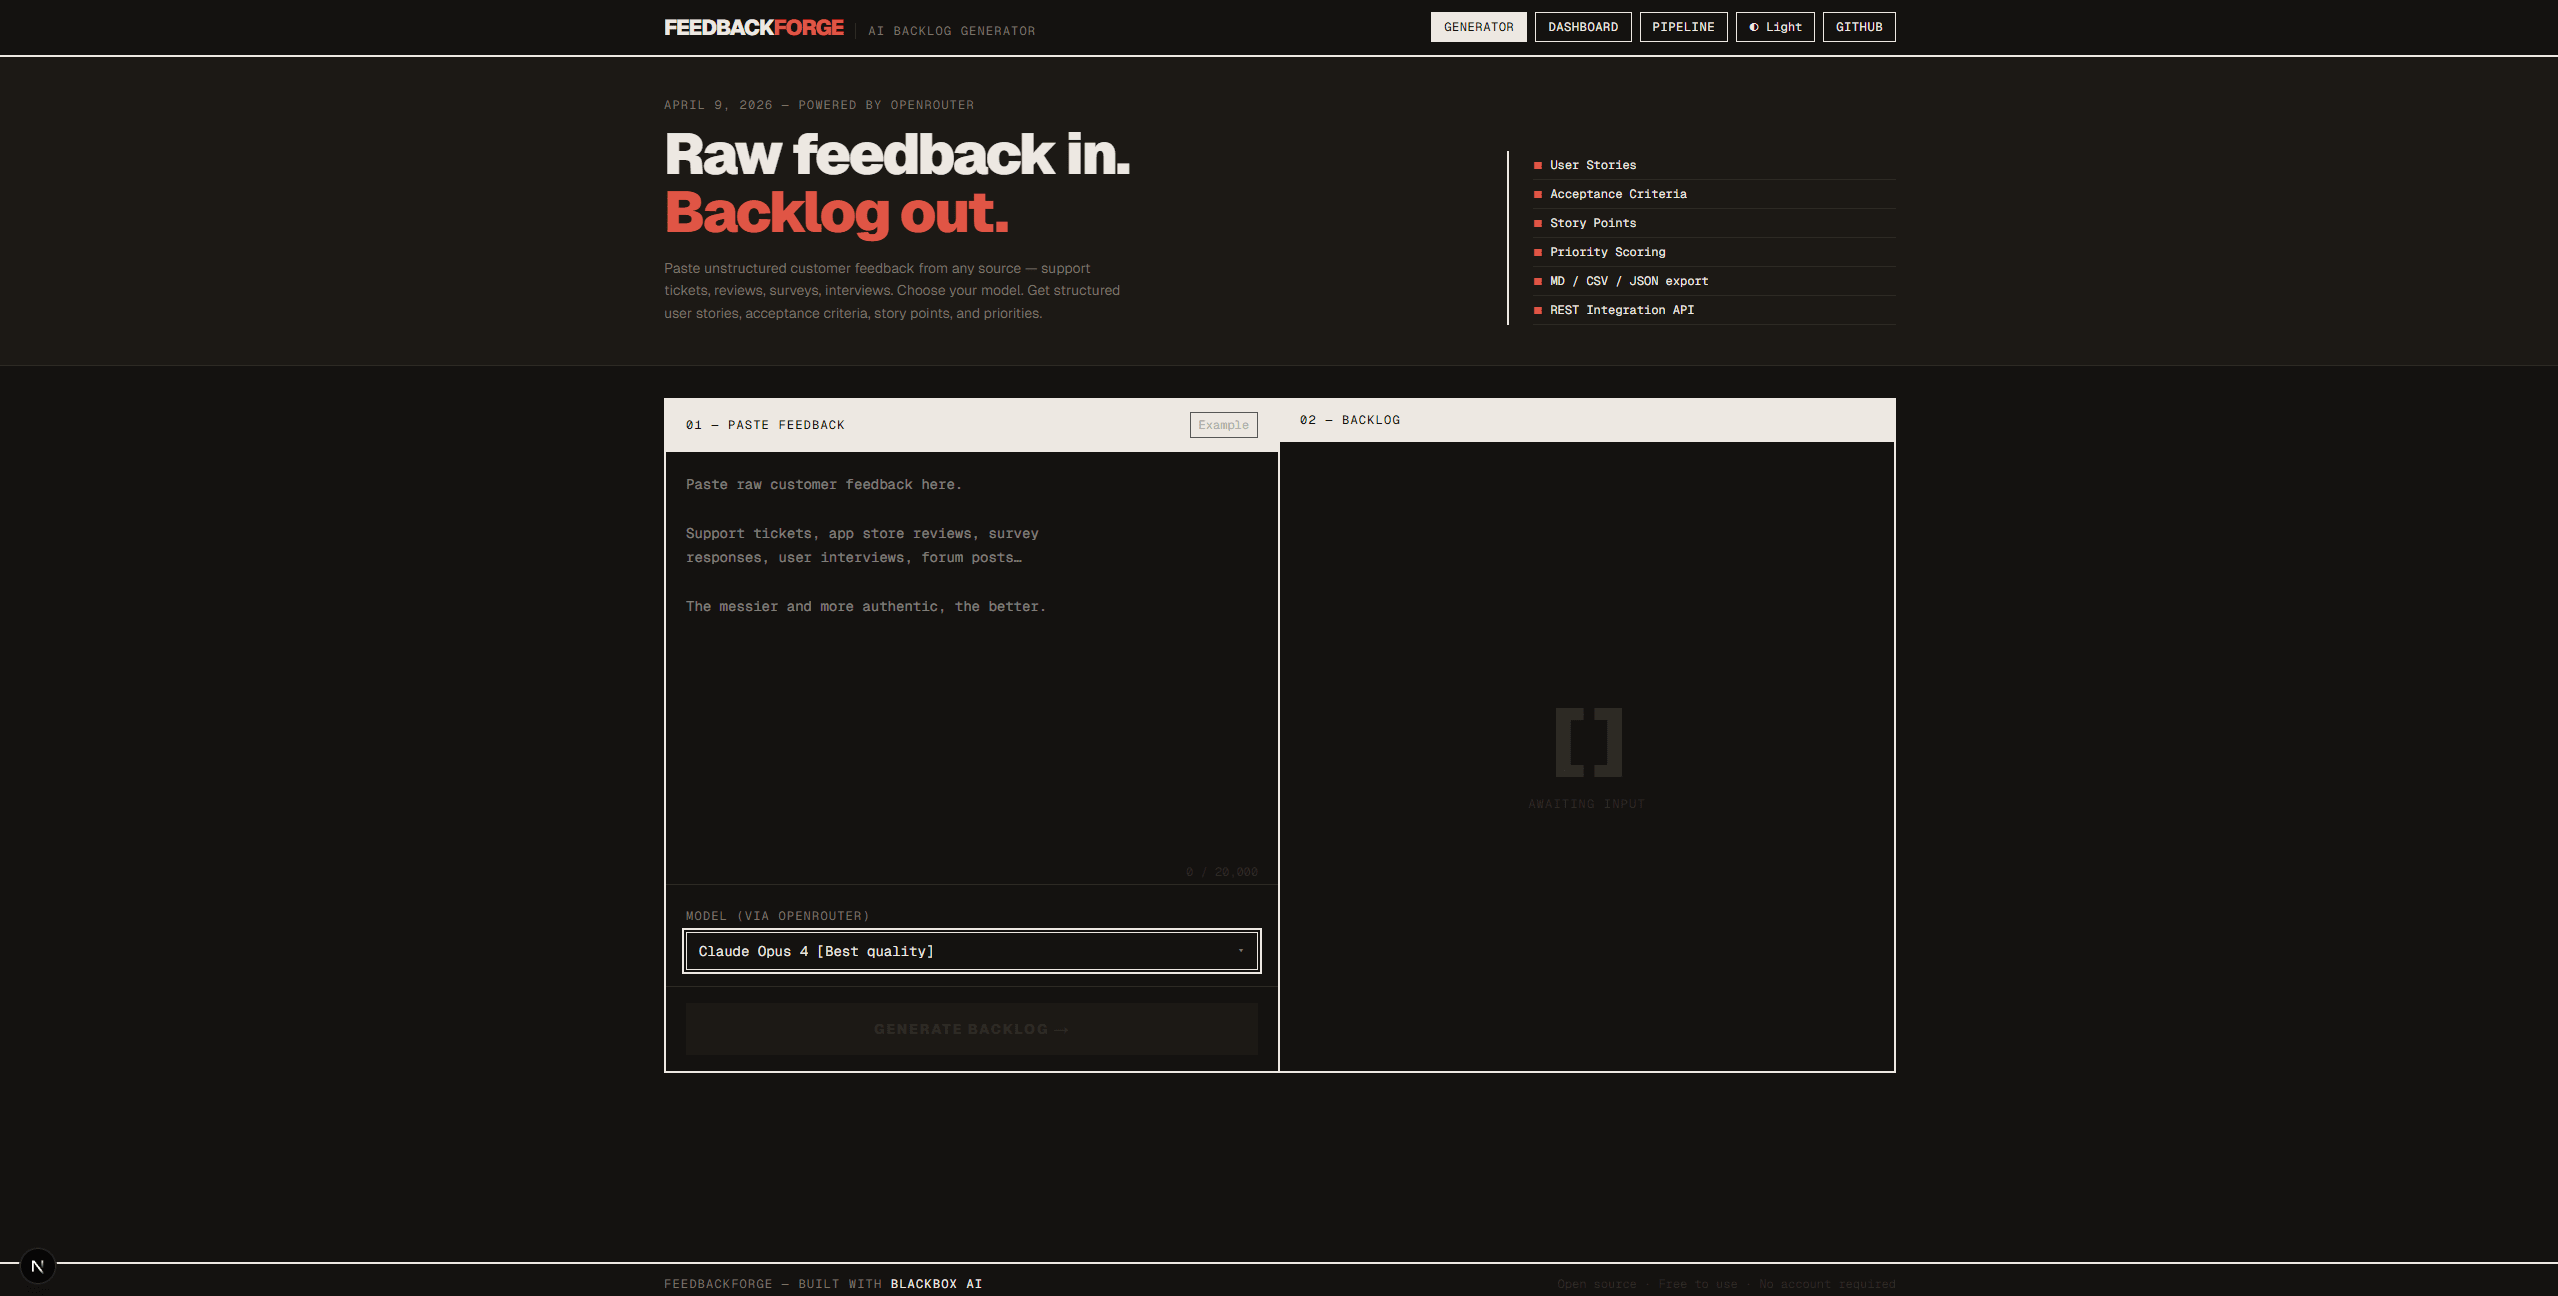Open the PIPELINE section
The height and width of the screenshot is (1296, 2558).
(x=1684, y=27)
